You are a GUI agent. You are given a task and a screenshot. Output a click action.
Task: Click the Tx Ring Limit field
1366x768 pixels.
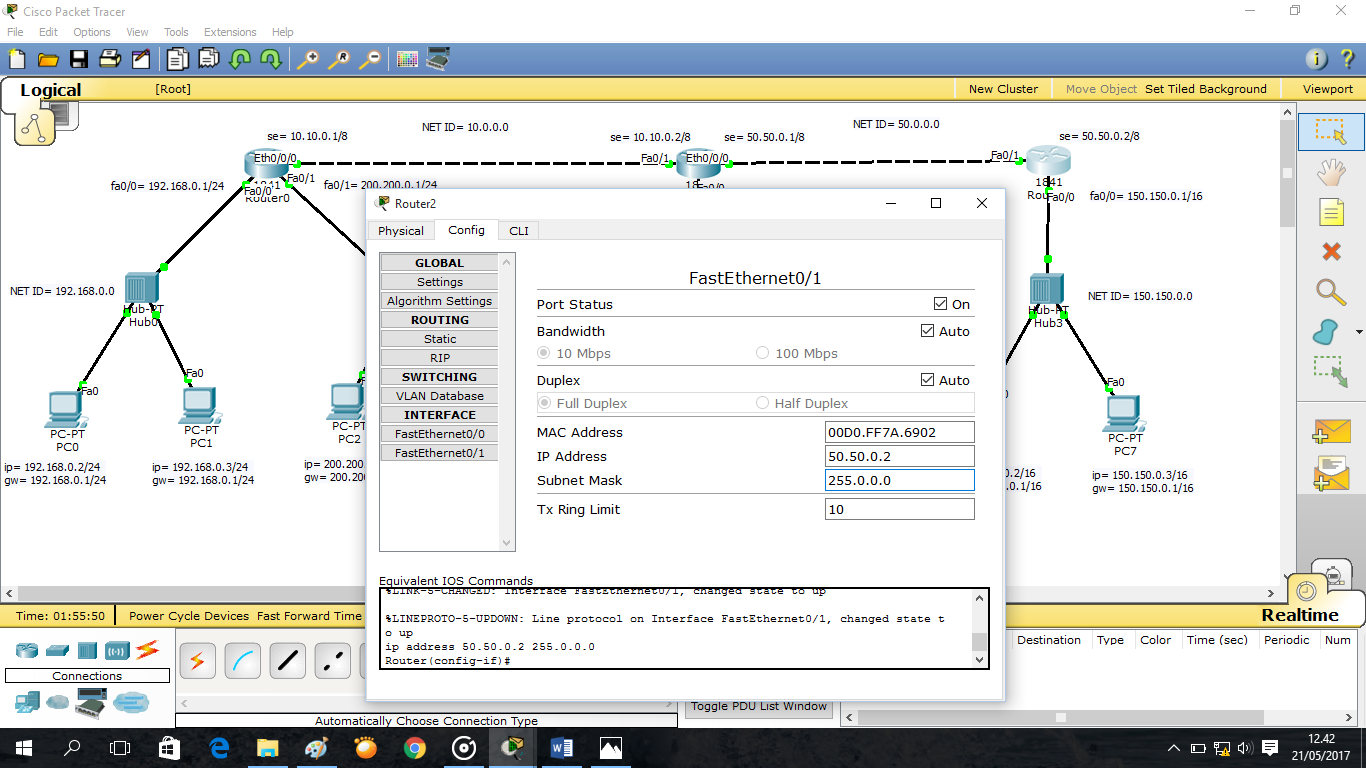(x=900, y=509)
